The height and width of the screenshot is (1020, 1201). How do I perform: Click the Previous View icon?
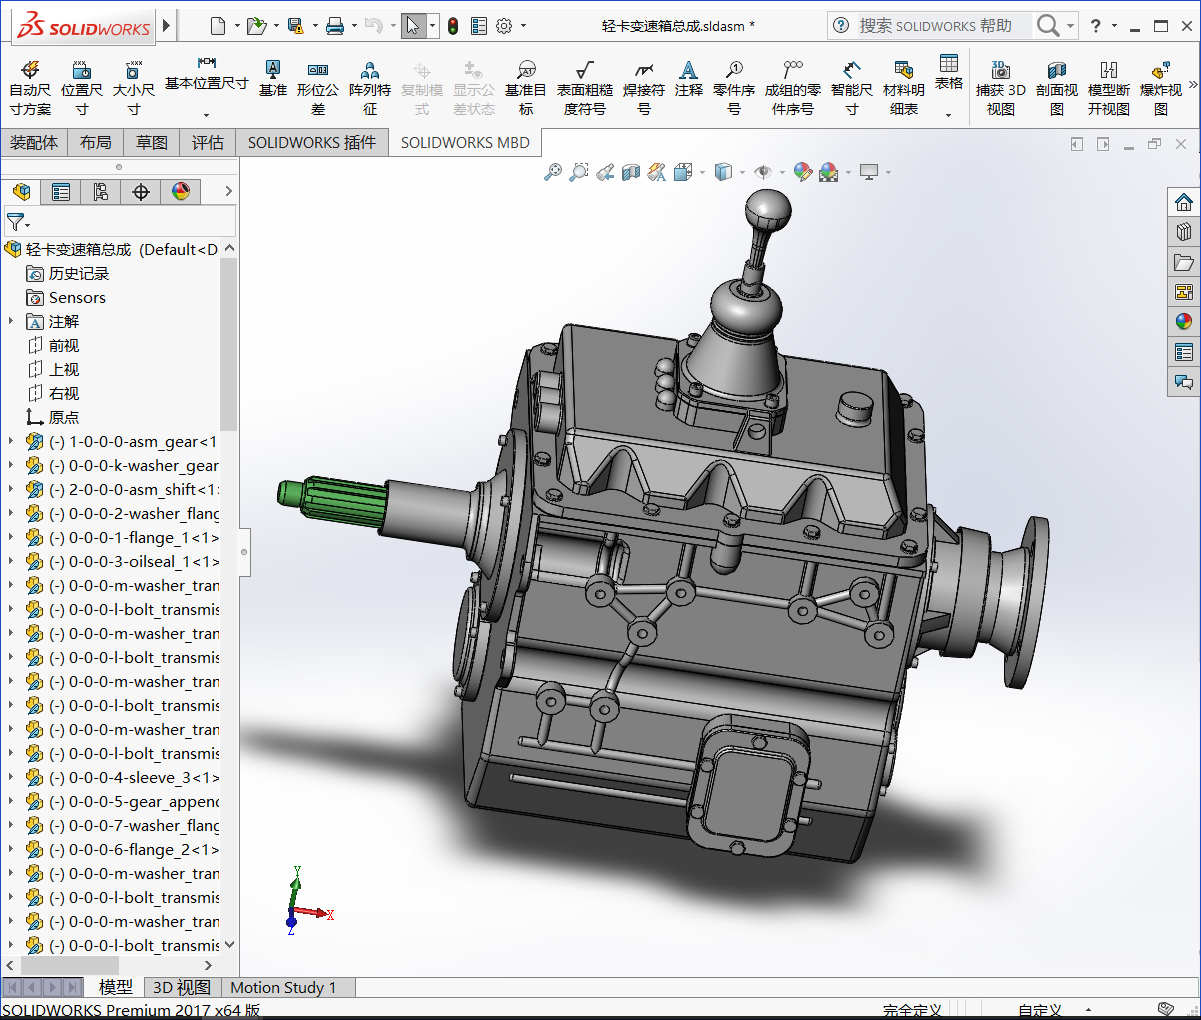point(605,172)
